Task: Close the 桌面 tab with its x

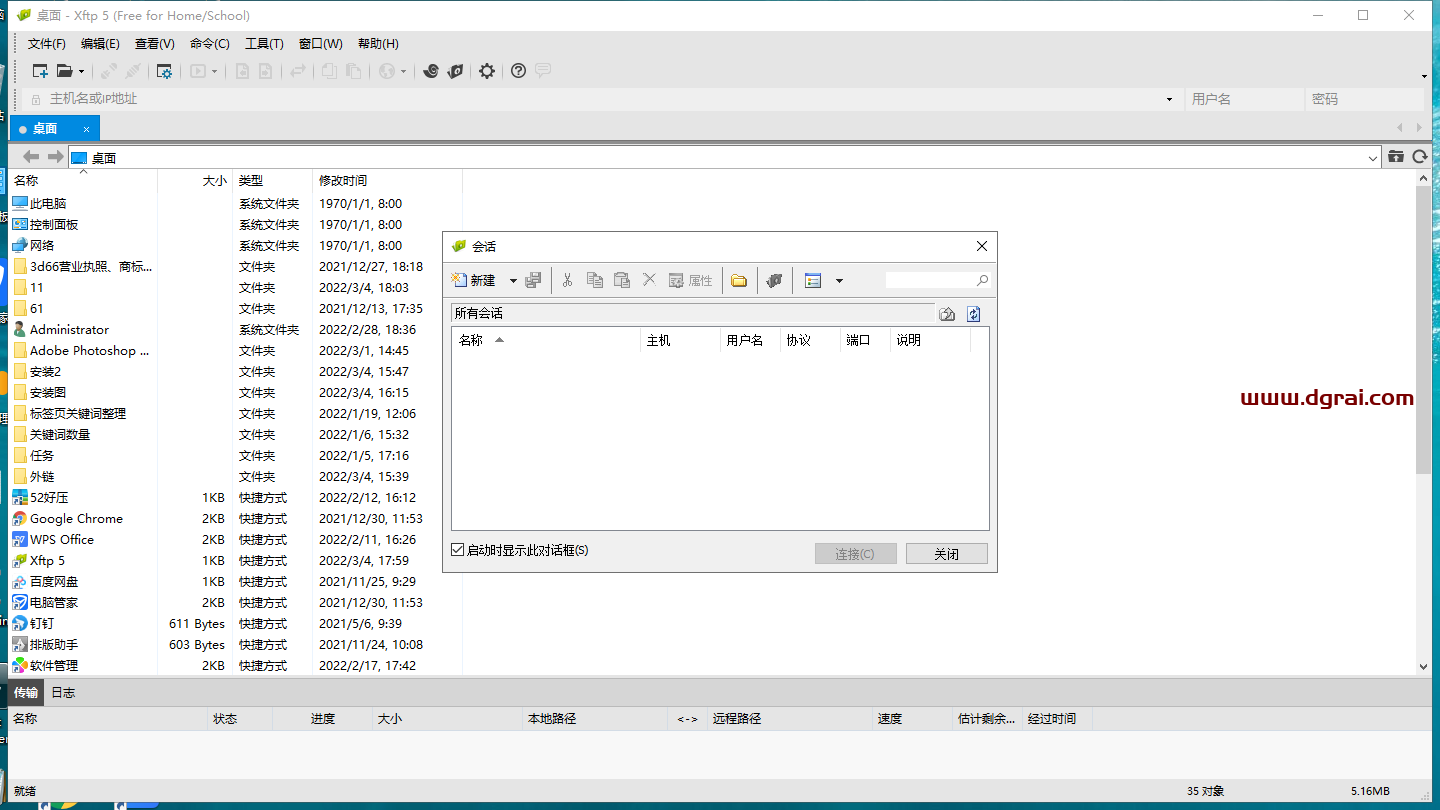Action: coord(87,129)
